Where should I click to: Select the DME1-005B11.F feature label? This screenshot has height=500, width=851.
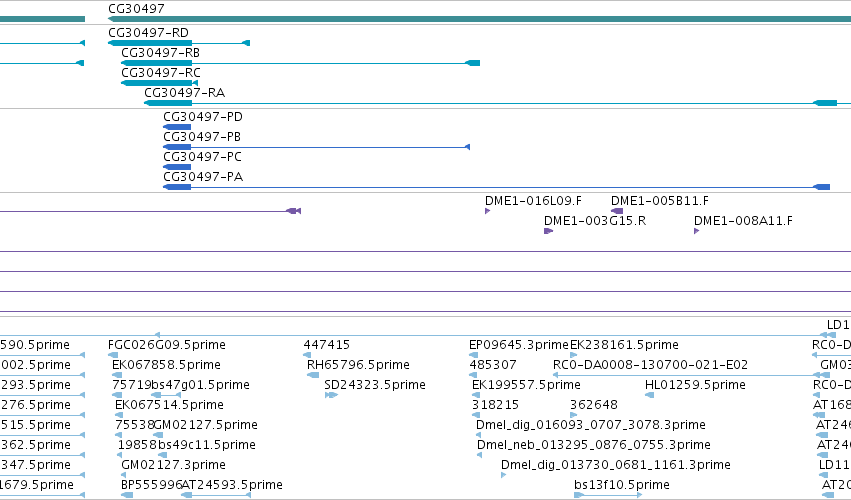click(x=660, y=201)
